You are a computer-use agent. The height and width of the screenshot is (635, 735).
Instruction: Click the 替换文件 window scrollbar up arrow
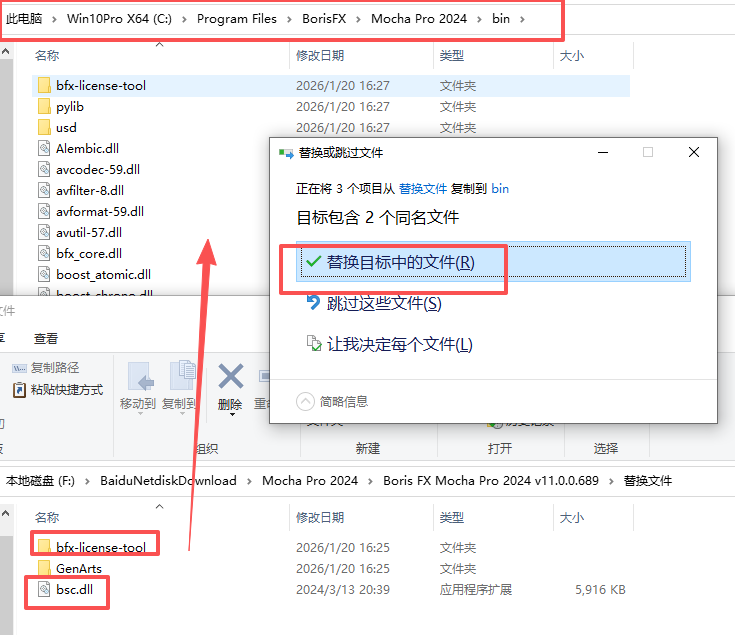coord(6,513)
